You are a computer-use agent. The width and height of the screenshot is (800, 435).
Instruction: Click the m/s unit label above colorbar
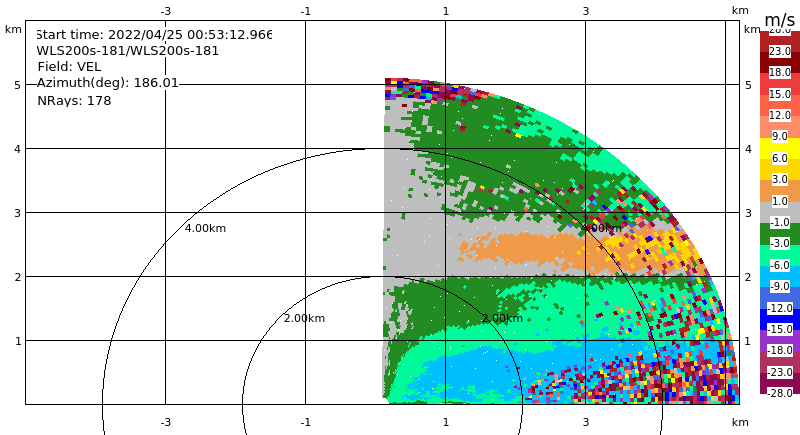point(780,20)
